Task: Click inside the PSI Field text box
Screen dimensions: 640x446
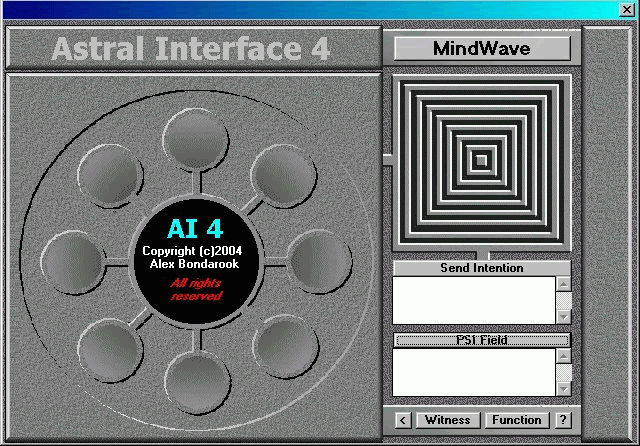Action: point(473,372)
